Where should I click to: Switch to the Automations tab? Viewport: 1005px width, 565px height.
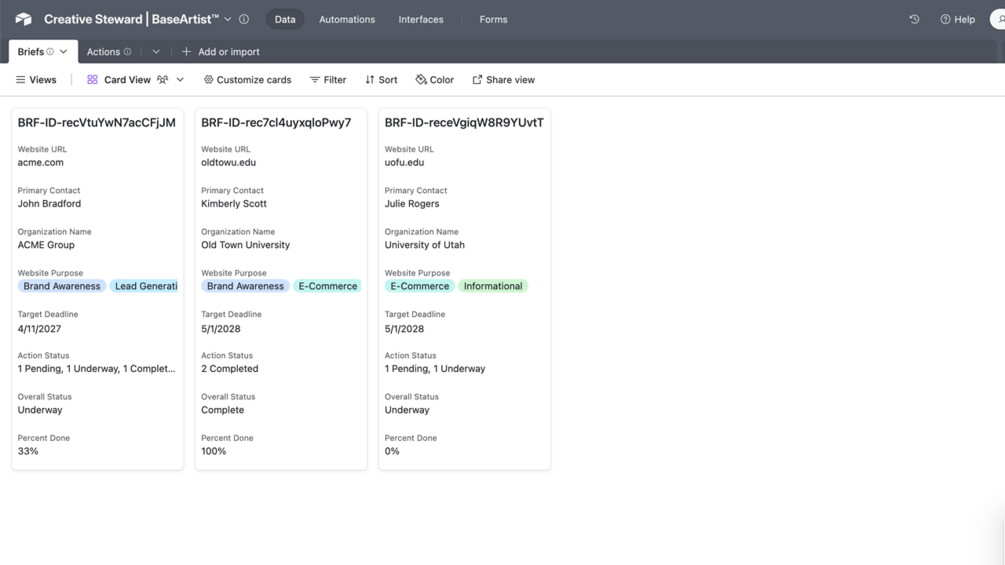(x=347, y=19)
